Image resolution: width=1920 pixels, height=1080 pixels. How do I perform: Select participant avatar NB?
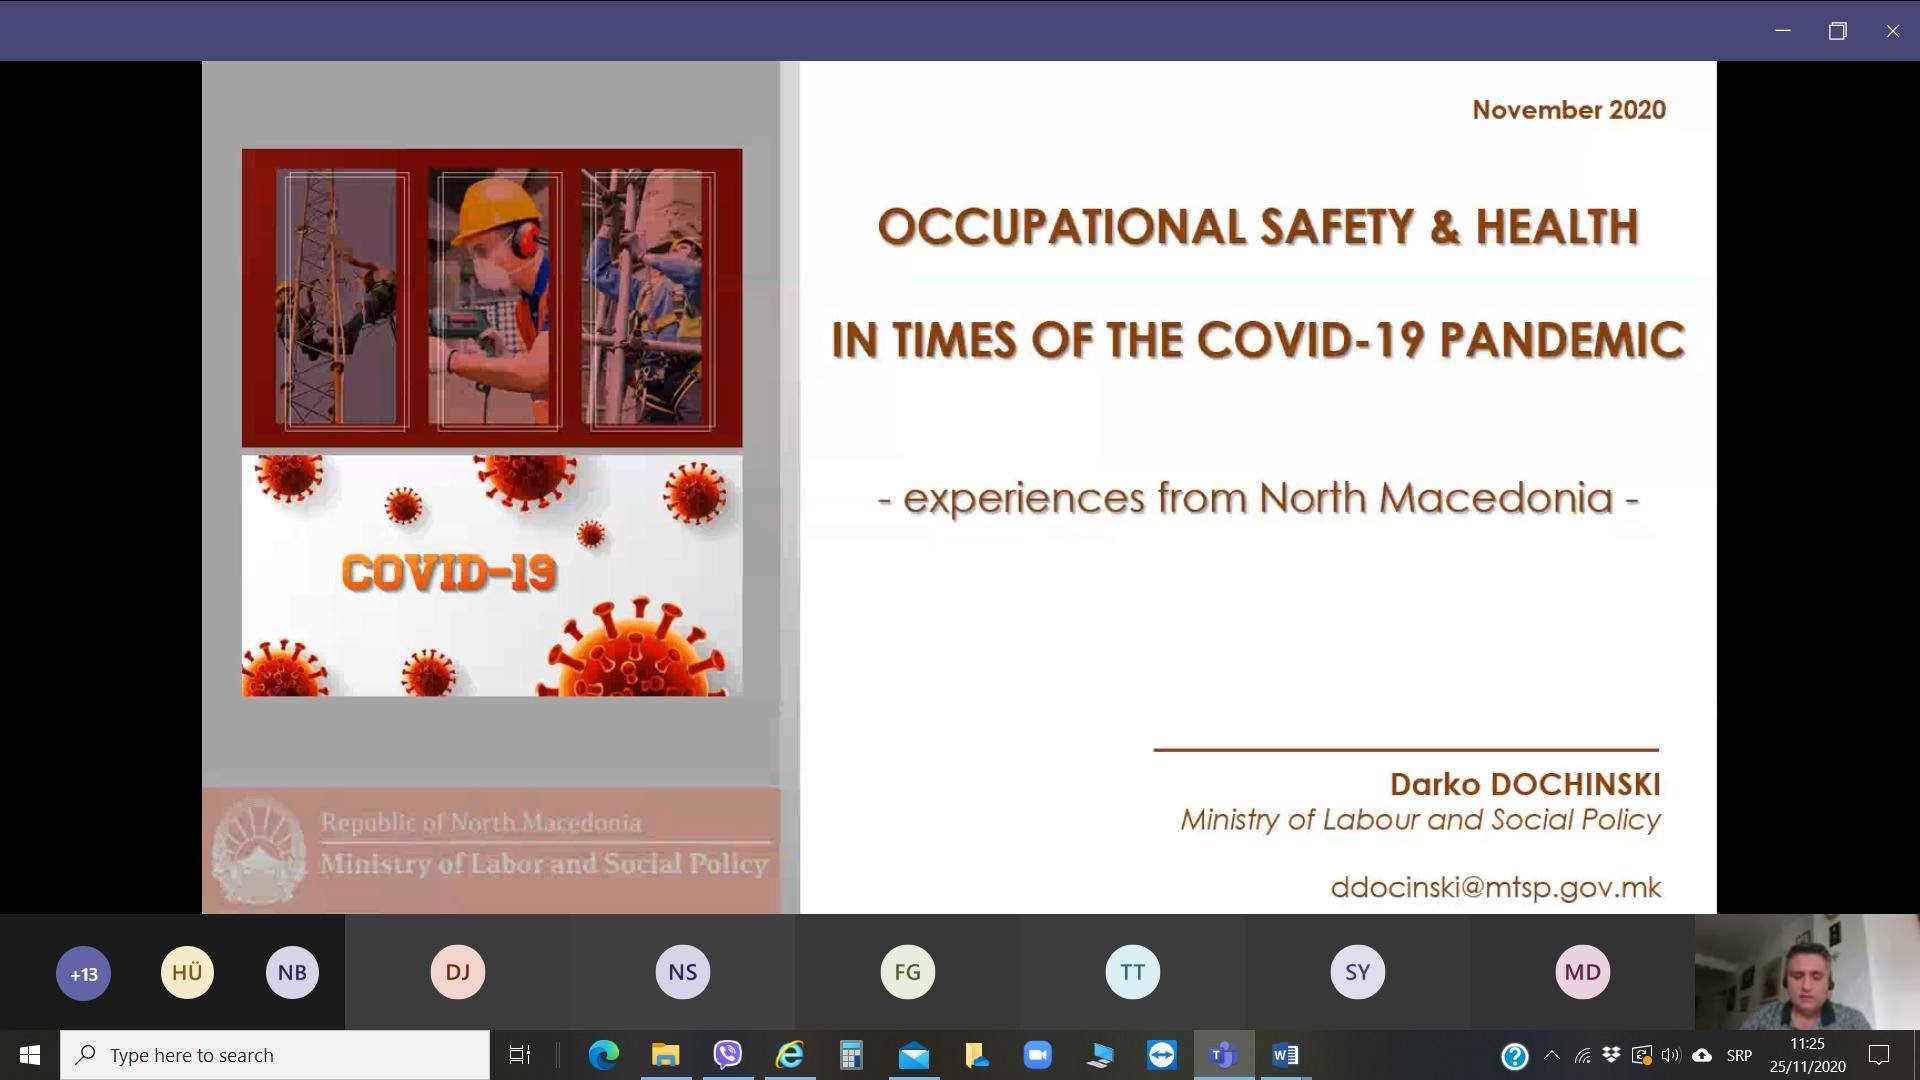[x=292, y=972]
